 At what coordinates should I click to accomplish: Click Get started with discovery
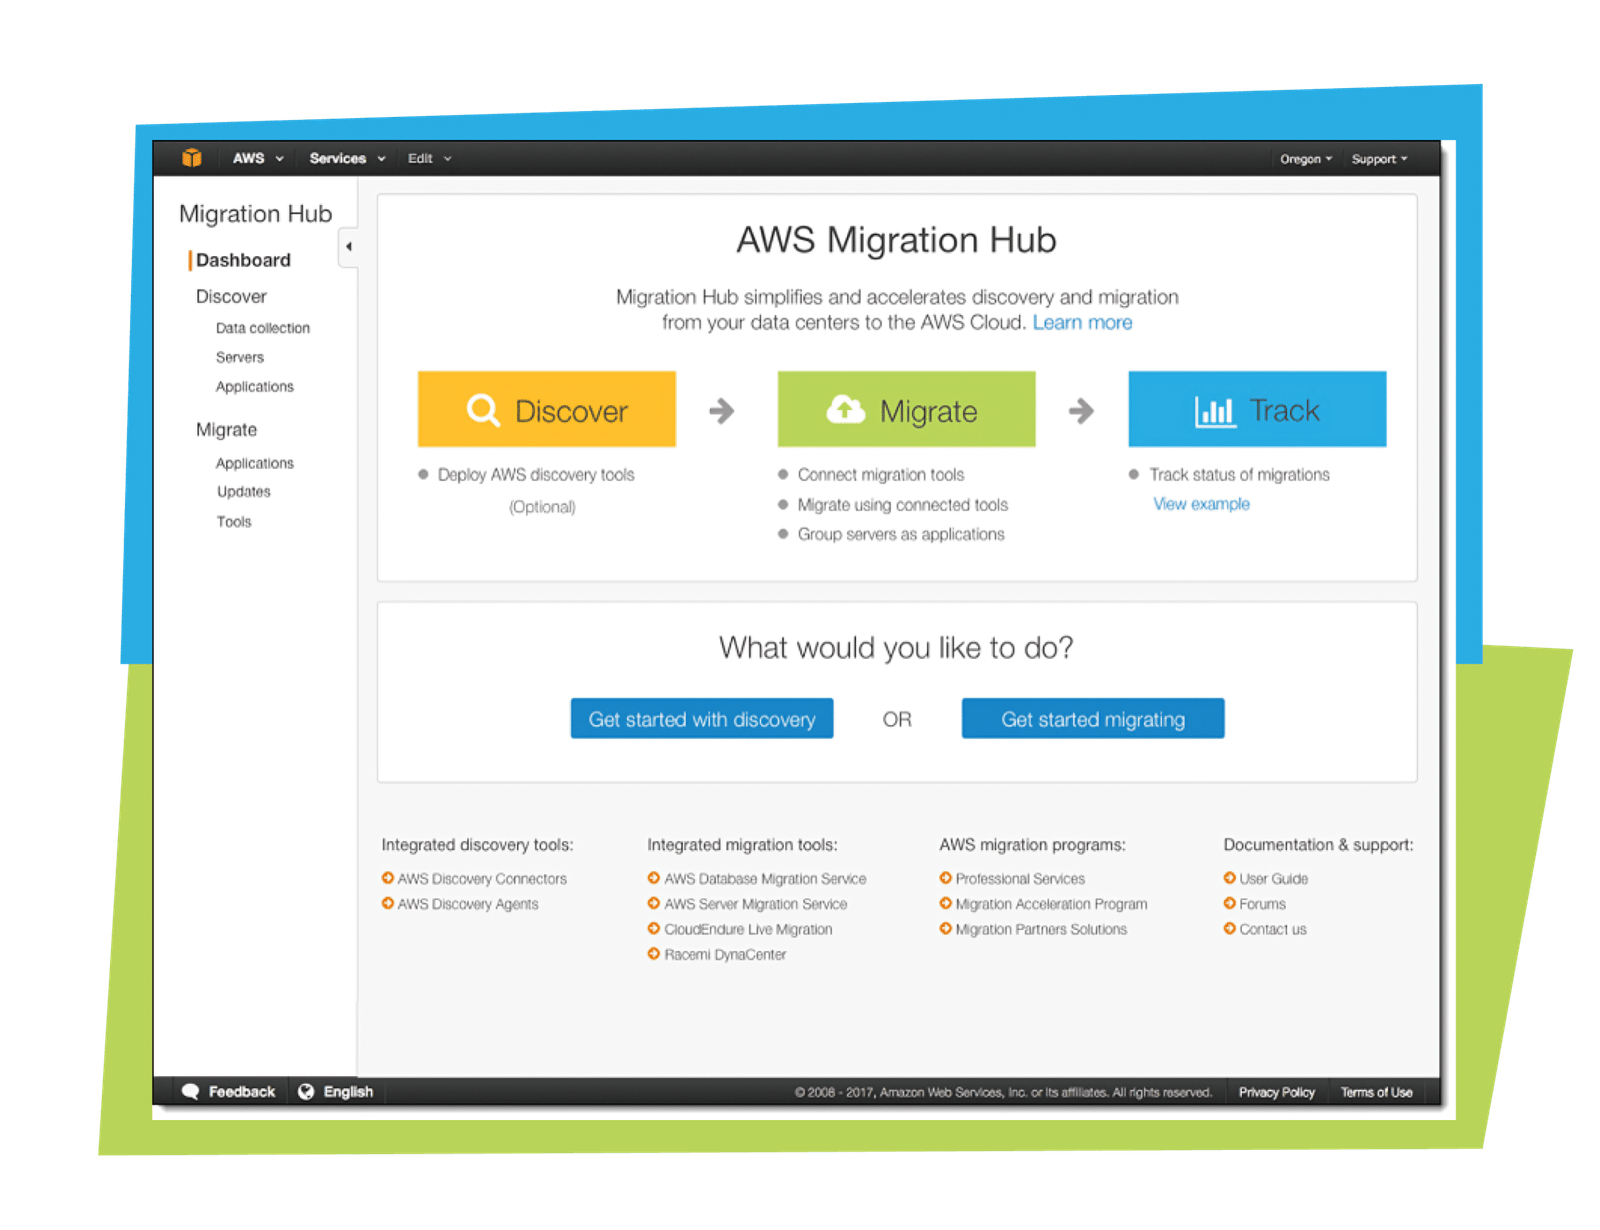pos(701,718)
